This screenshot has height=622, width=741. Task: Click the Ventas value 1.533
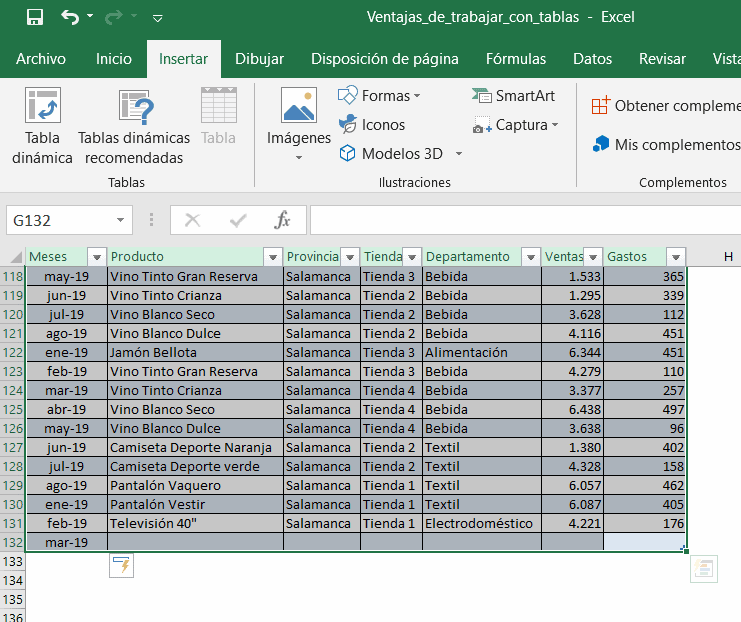click(573, 276)
